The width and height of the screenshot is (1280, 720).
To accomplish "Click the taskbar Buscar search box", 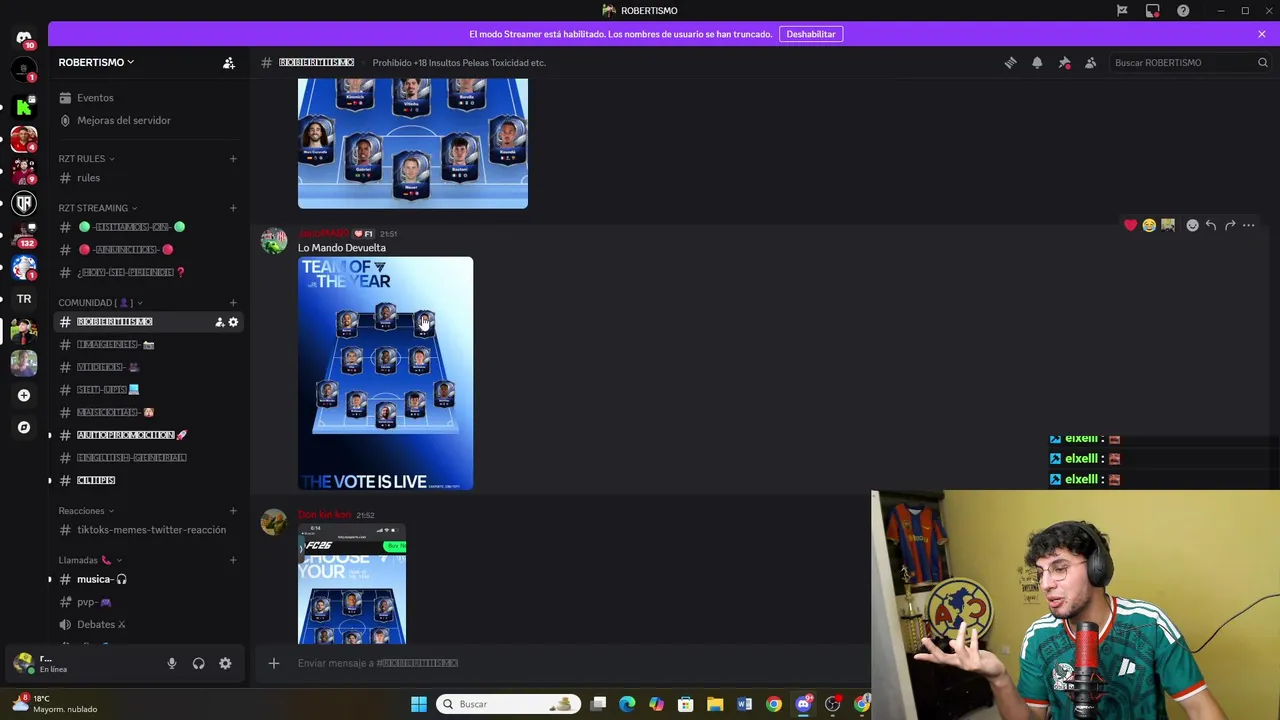I will [x=510, y=704].
